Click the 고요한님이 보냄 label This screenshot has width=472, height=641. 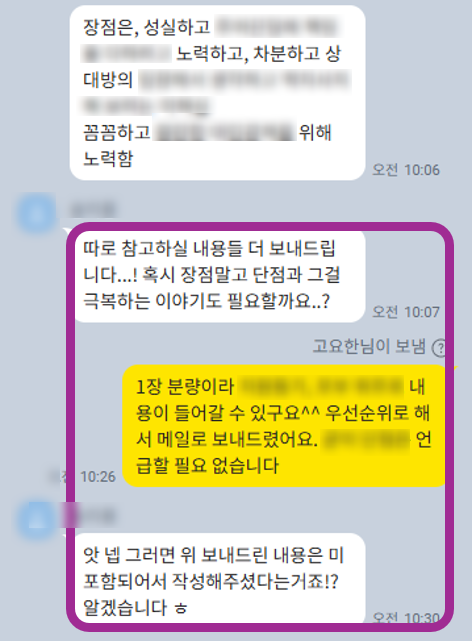[x=369, y=347]
